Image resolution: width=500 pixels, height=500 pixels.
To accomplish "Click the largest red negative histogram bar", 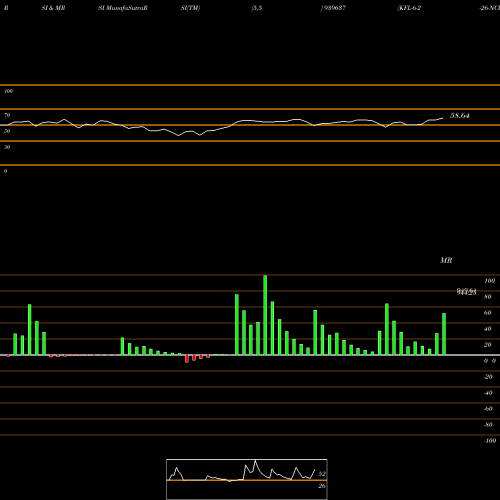I will point(187,359).
